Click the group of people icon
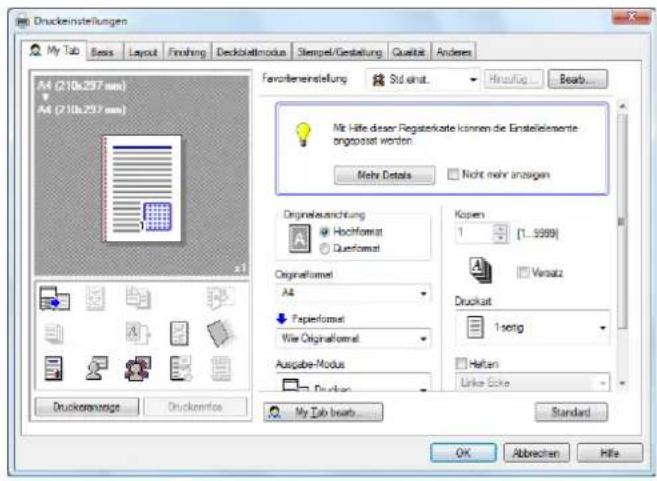Viewport: 657px width, 481px height. (x=138, y=368)
